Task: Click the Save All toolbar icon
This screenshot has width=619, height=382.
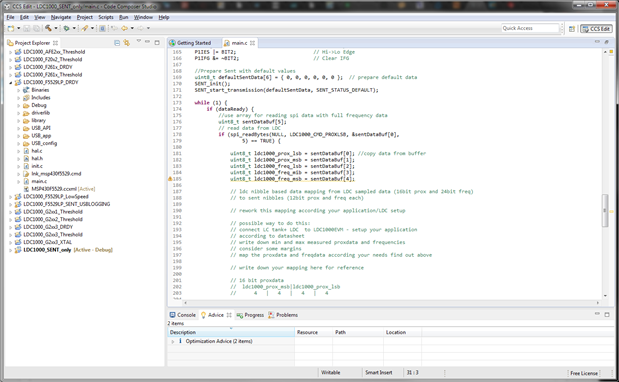Action: coord(36,28)
